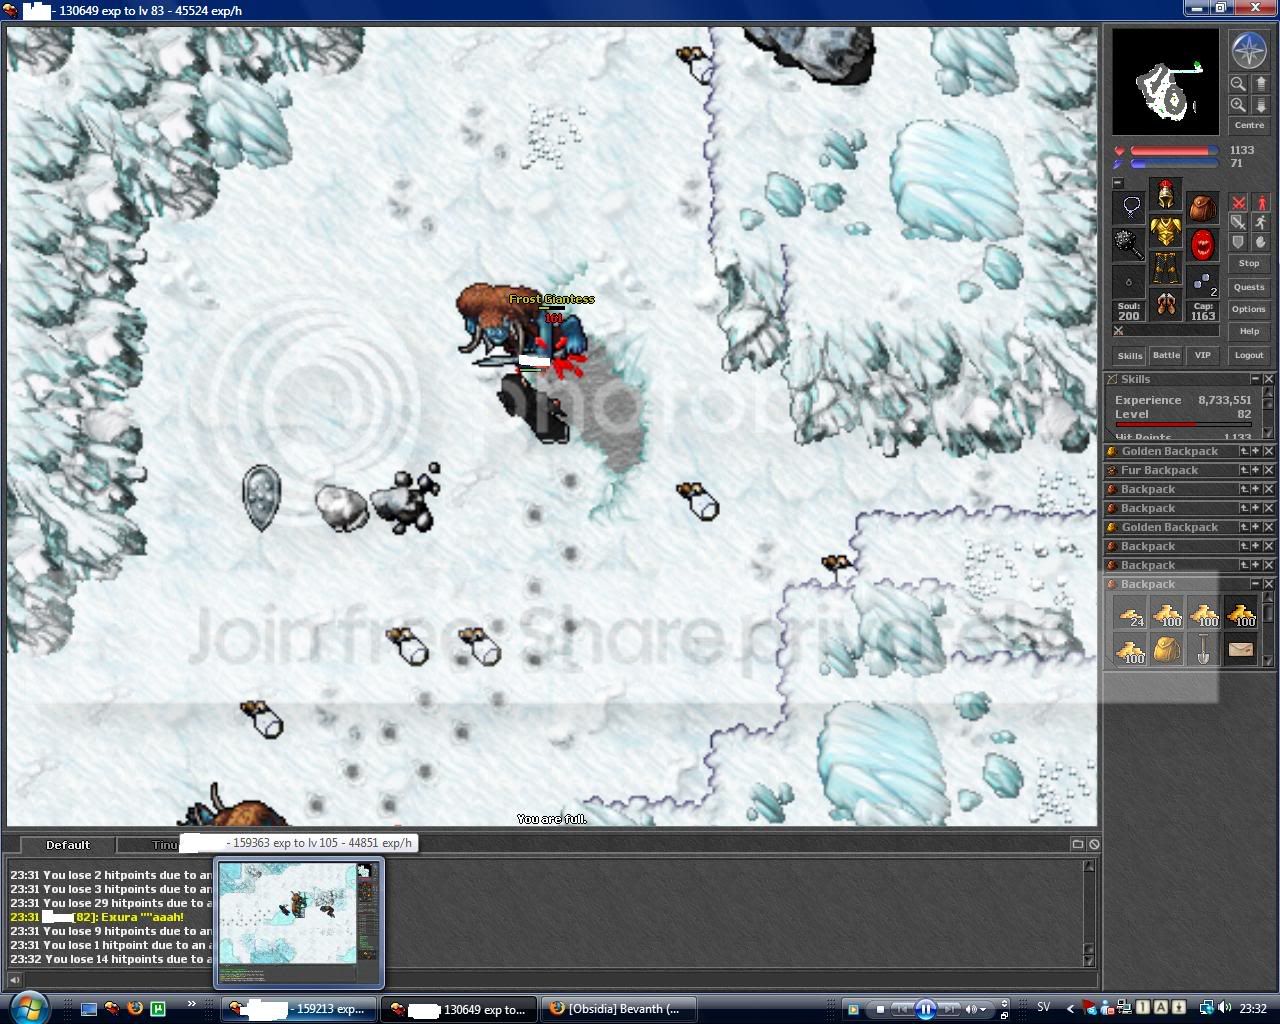The width and height of the screenshot is (1280, 1024).
Task: Toggle the secure mode hand button
Action: click(1260, 242)
